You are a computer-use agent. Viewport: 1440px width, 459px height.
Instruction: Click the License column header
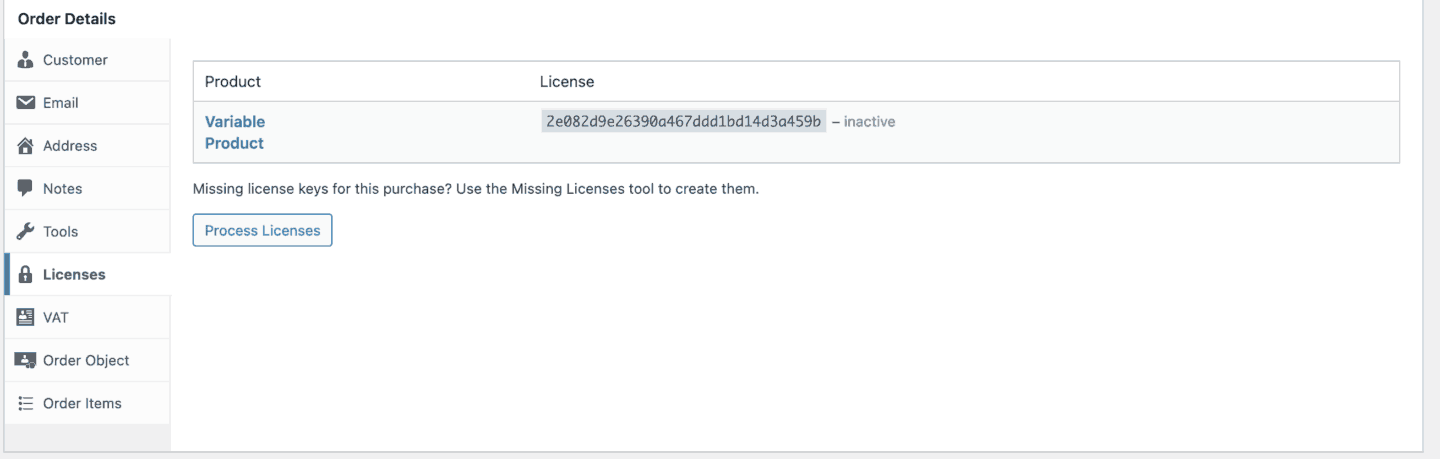(567, 81)
